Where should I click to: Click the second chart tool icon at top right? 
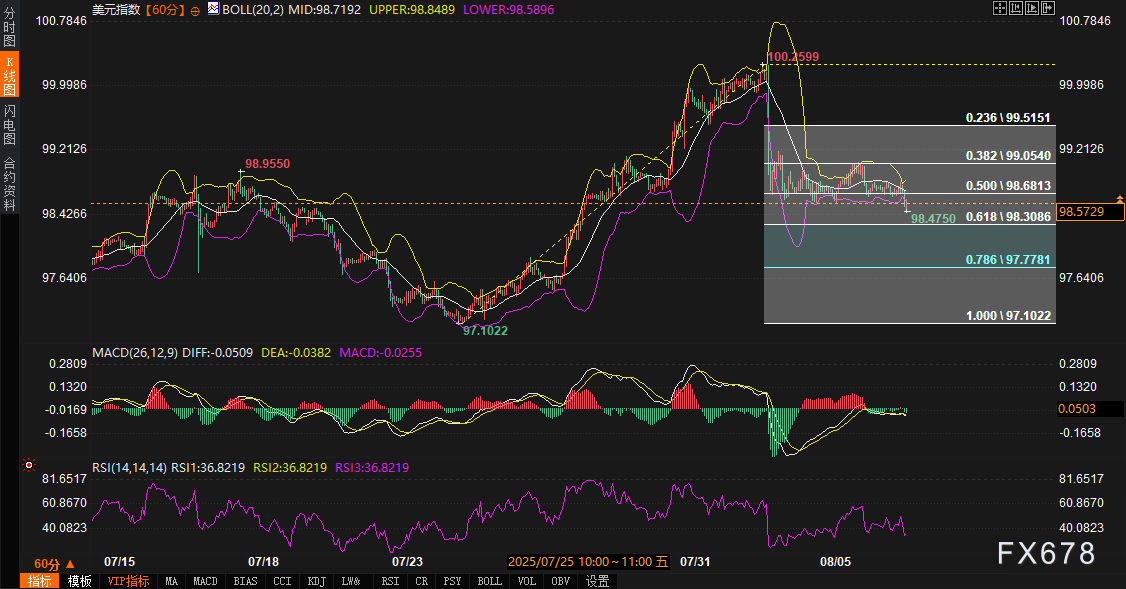(x=1016, y=8)
